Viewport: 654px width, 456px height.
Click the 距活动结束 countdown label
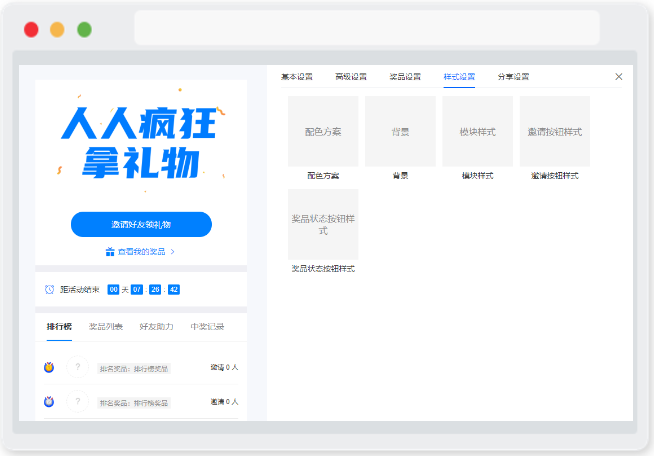80,290
